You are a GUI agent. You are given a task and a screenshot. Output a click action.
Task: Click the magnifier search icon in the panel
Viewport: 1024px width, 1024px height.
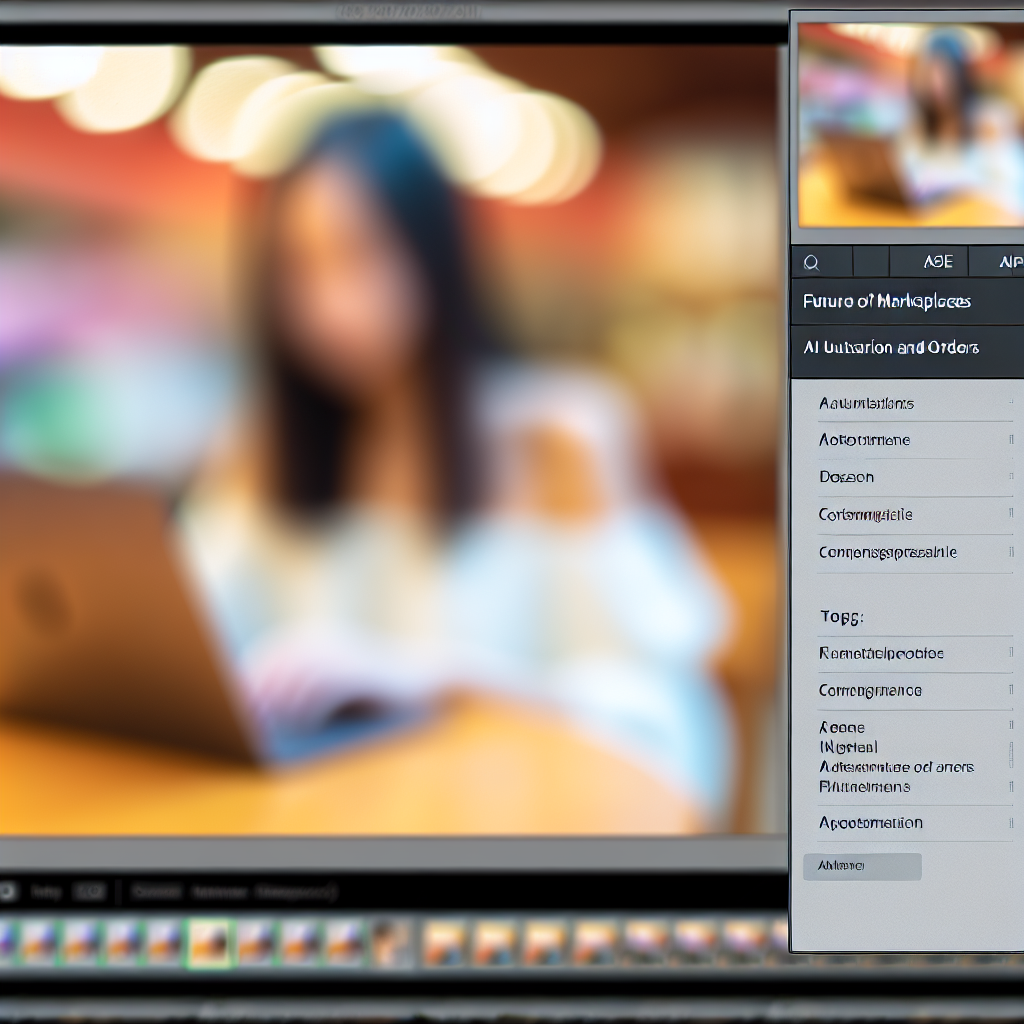pos(811,262)
